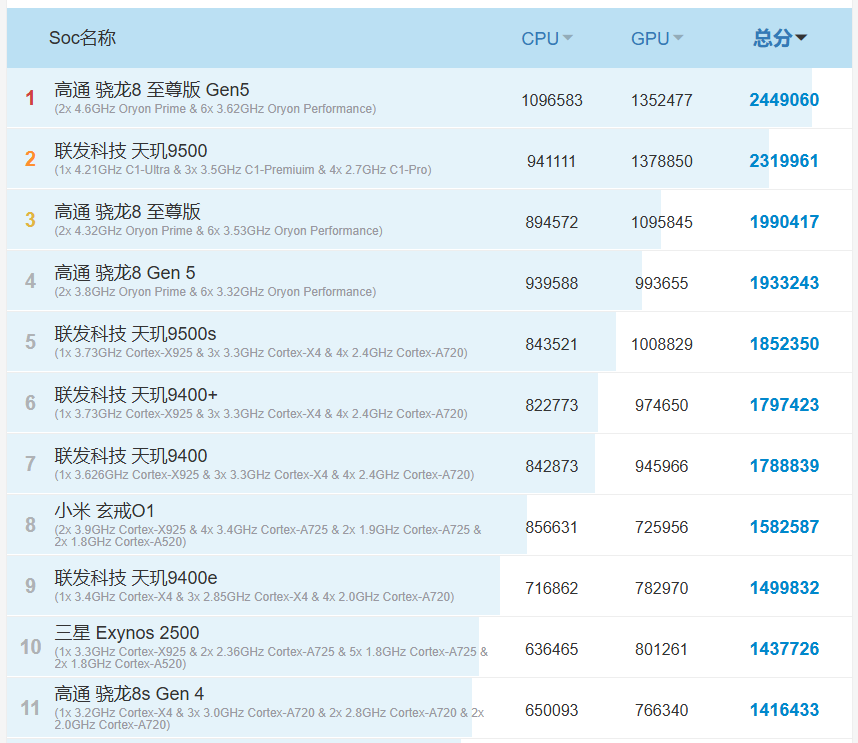Open 小米 玄戒O1 entry
The image size is (858, 743).
pyautogui.click(x=104, y=511)
